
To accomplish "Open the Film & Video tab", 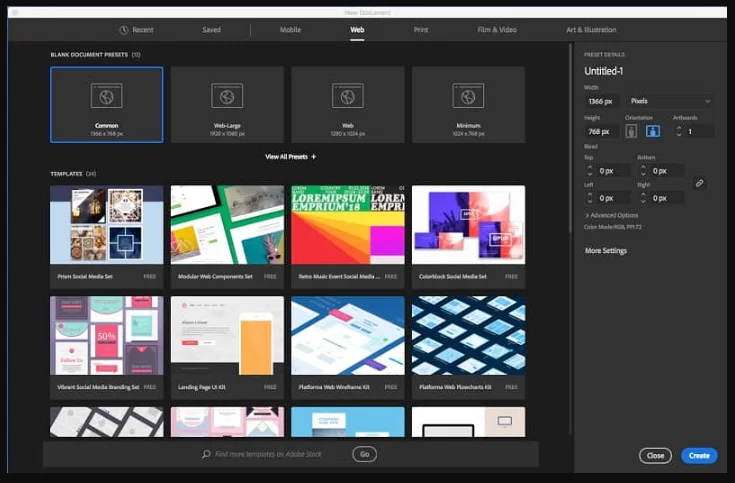I will click(x=497, y=30).
